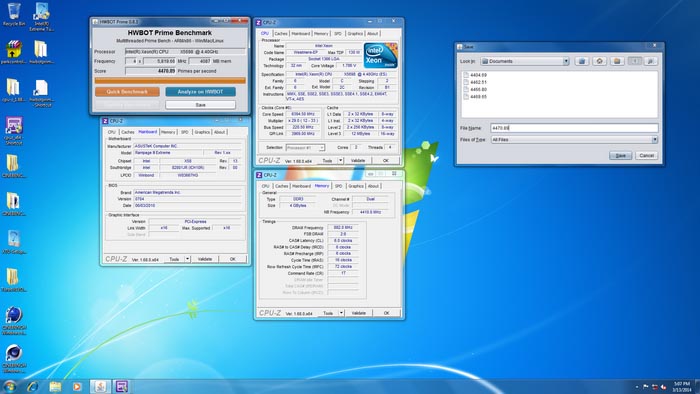The height and width of the screenshot is (394, 700).
Task: Open About tab in top CPU-Z window
Action: coord(372,33)
